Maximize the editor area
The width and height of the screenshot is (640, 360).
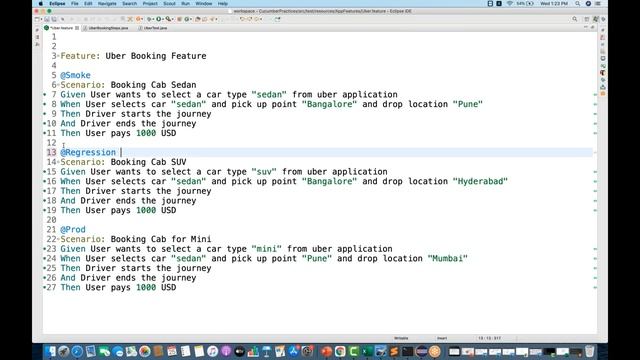[593, 28]
